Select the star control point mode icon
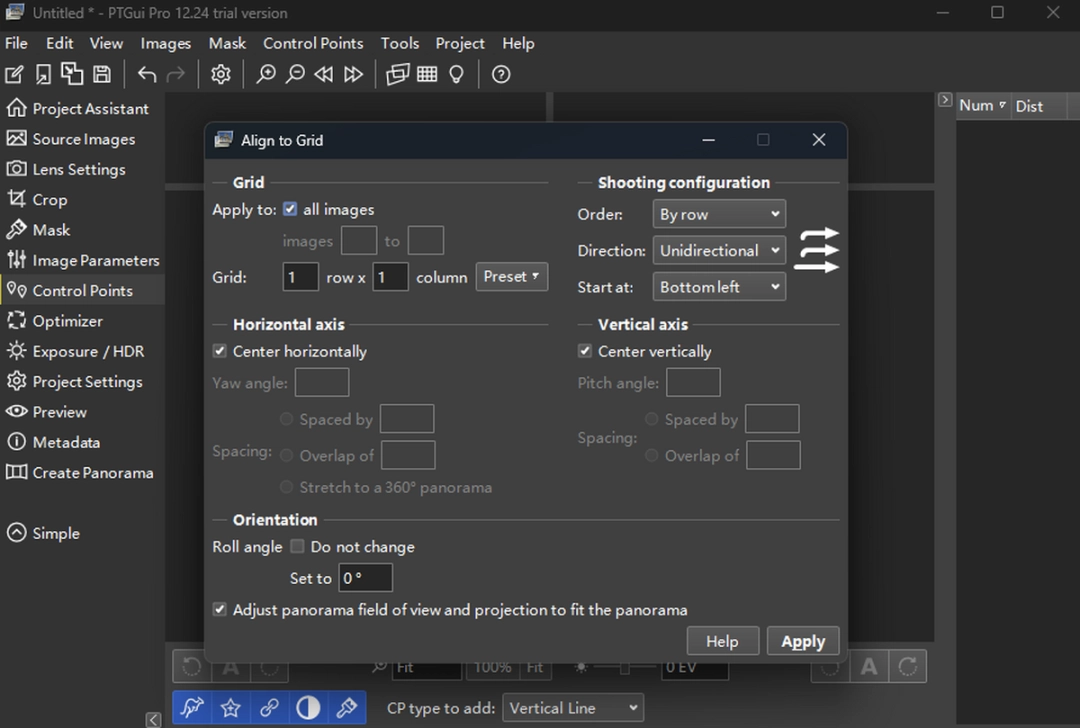This screenshot has height=728, width=1080. point(230,707)
